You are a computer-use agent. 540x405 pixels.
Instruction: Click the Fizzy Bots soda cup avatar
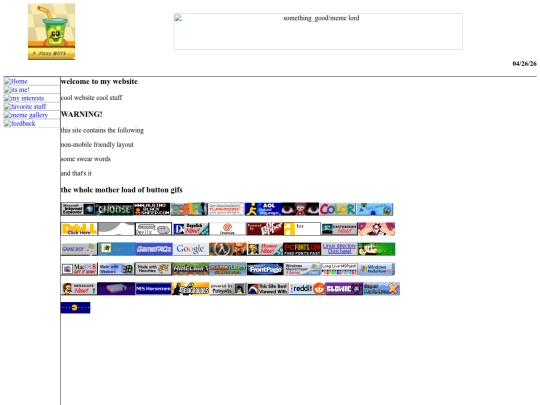51,31
